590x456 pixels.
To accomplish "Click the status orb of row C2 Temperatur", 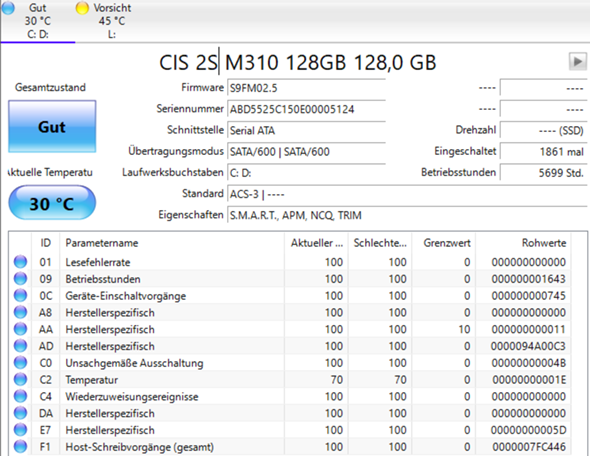I will click(20, 380).
